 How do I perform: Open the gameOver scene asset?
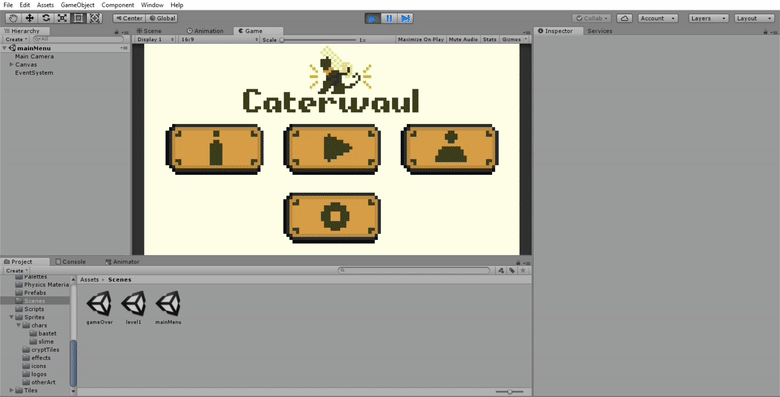click(99, 307)
